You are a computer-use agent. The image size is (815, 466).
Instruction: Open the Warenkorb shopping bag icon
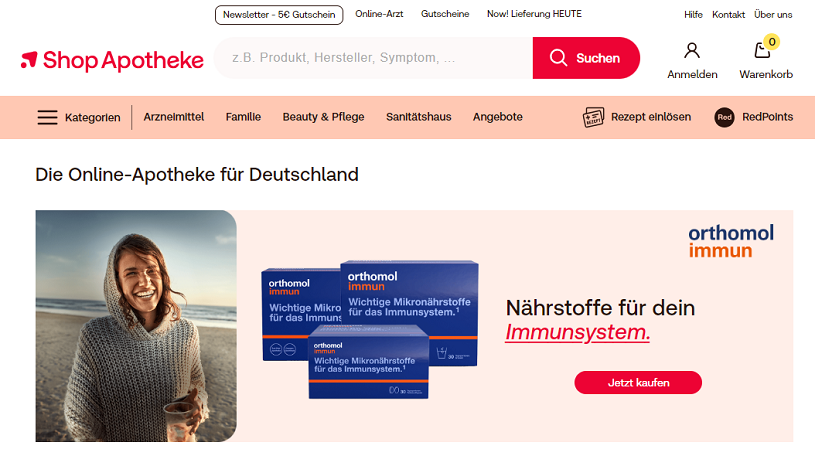pyautogui.click(x=762, y=51)
